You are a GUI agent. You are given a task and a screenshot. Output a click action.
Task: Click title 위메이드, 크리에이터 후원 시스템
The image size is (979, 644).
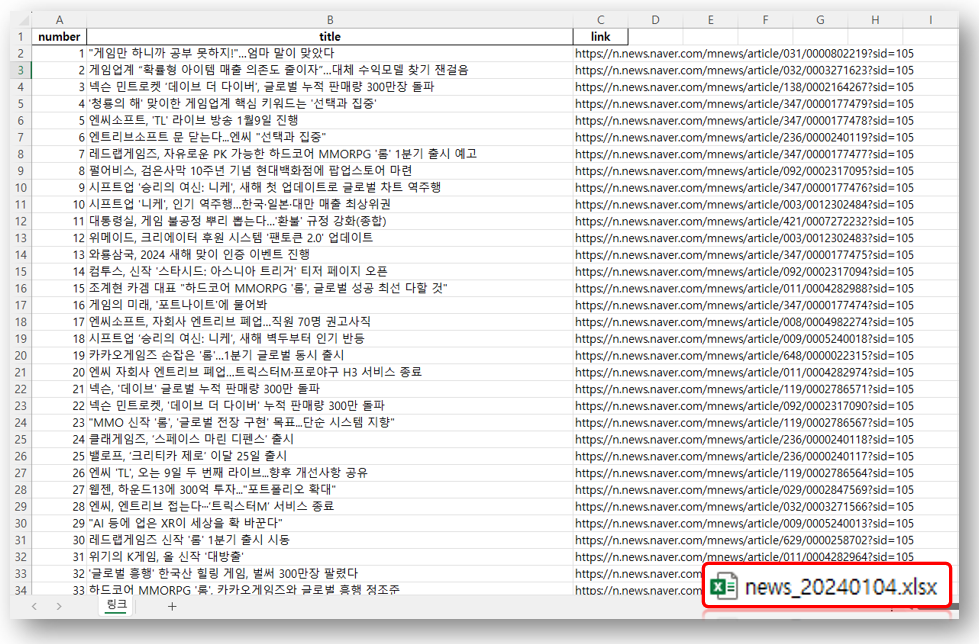tap(230, 238)
